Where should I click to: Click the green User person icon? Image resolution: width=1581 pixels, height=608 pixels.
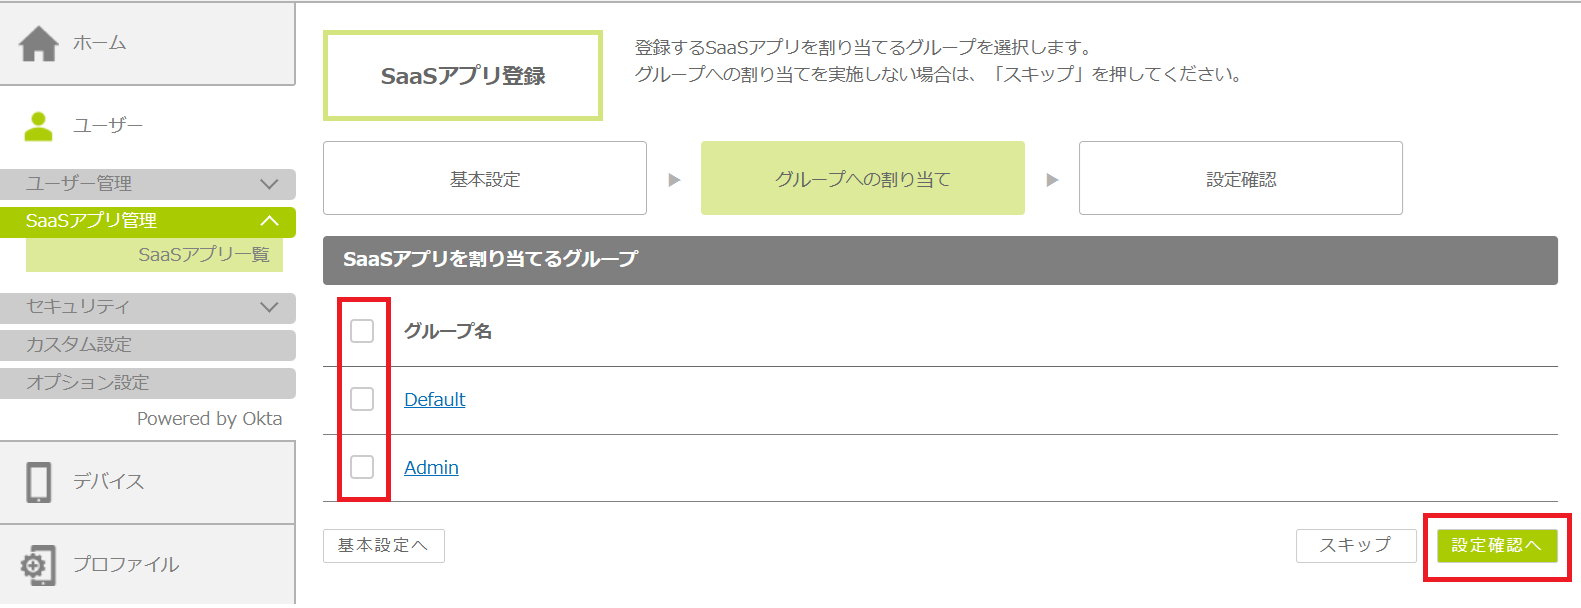pyautogui.click(x=39, y=126)
